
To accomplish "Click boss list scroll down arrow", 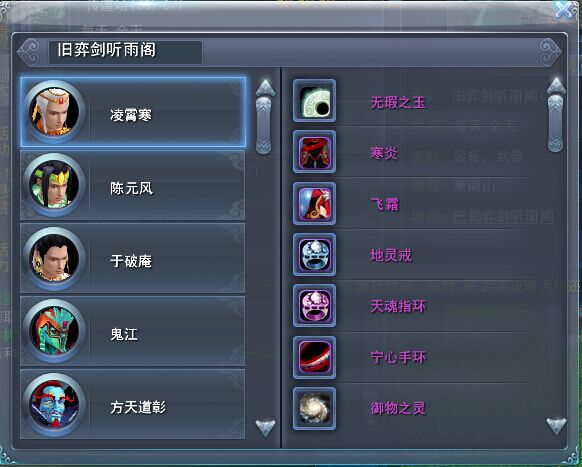I will pyautogui.click(x=265, y=427).
